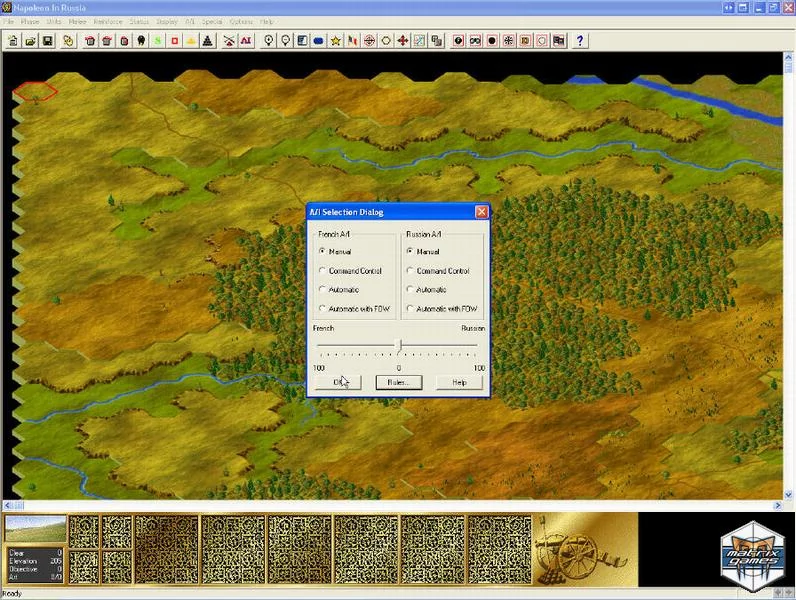Click the map's vertical scrollbar down arrow
The image size is (796, 600).
[x=788, y=494]
